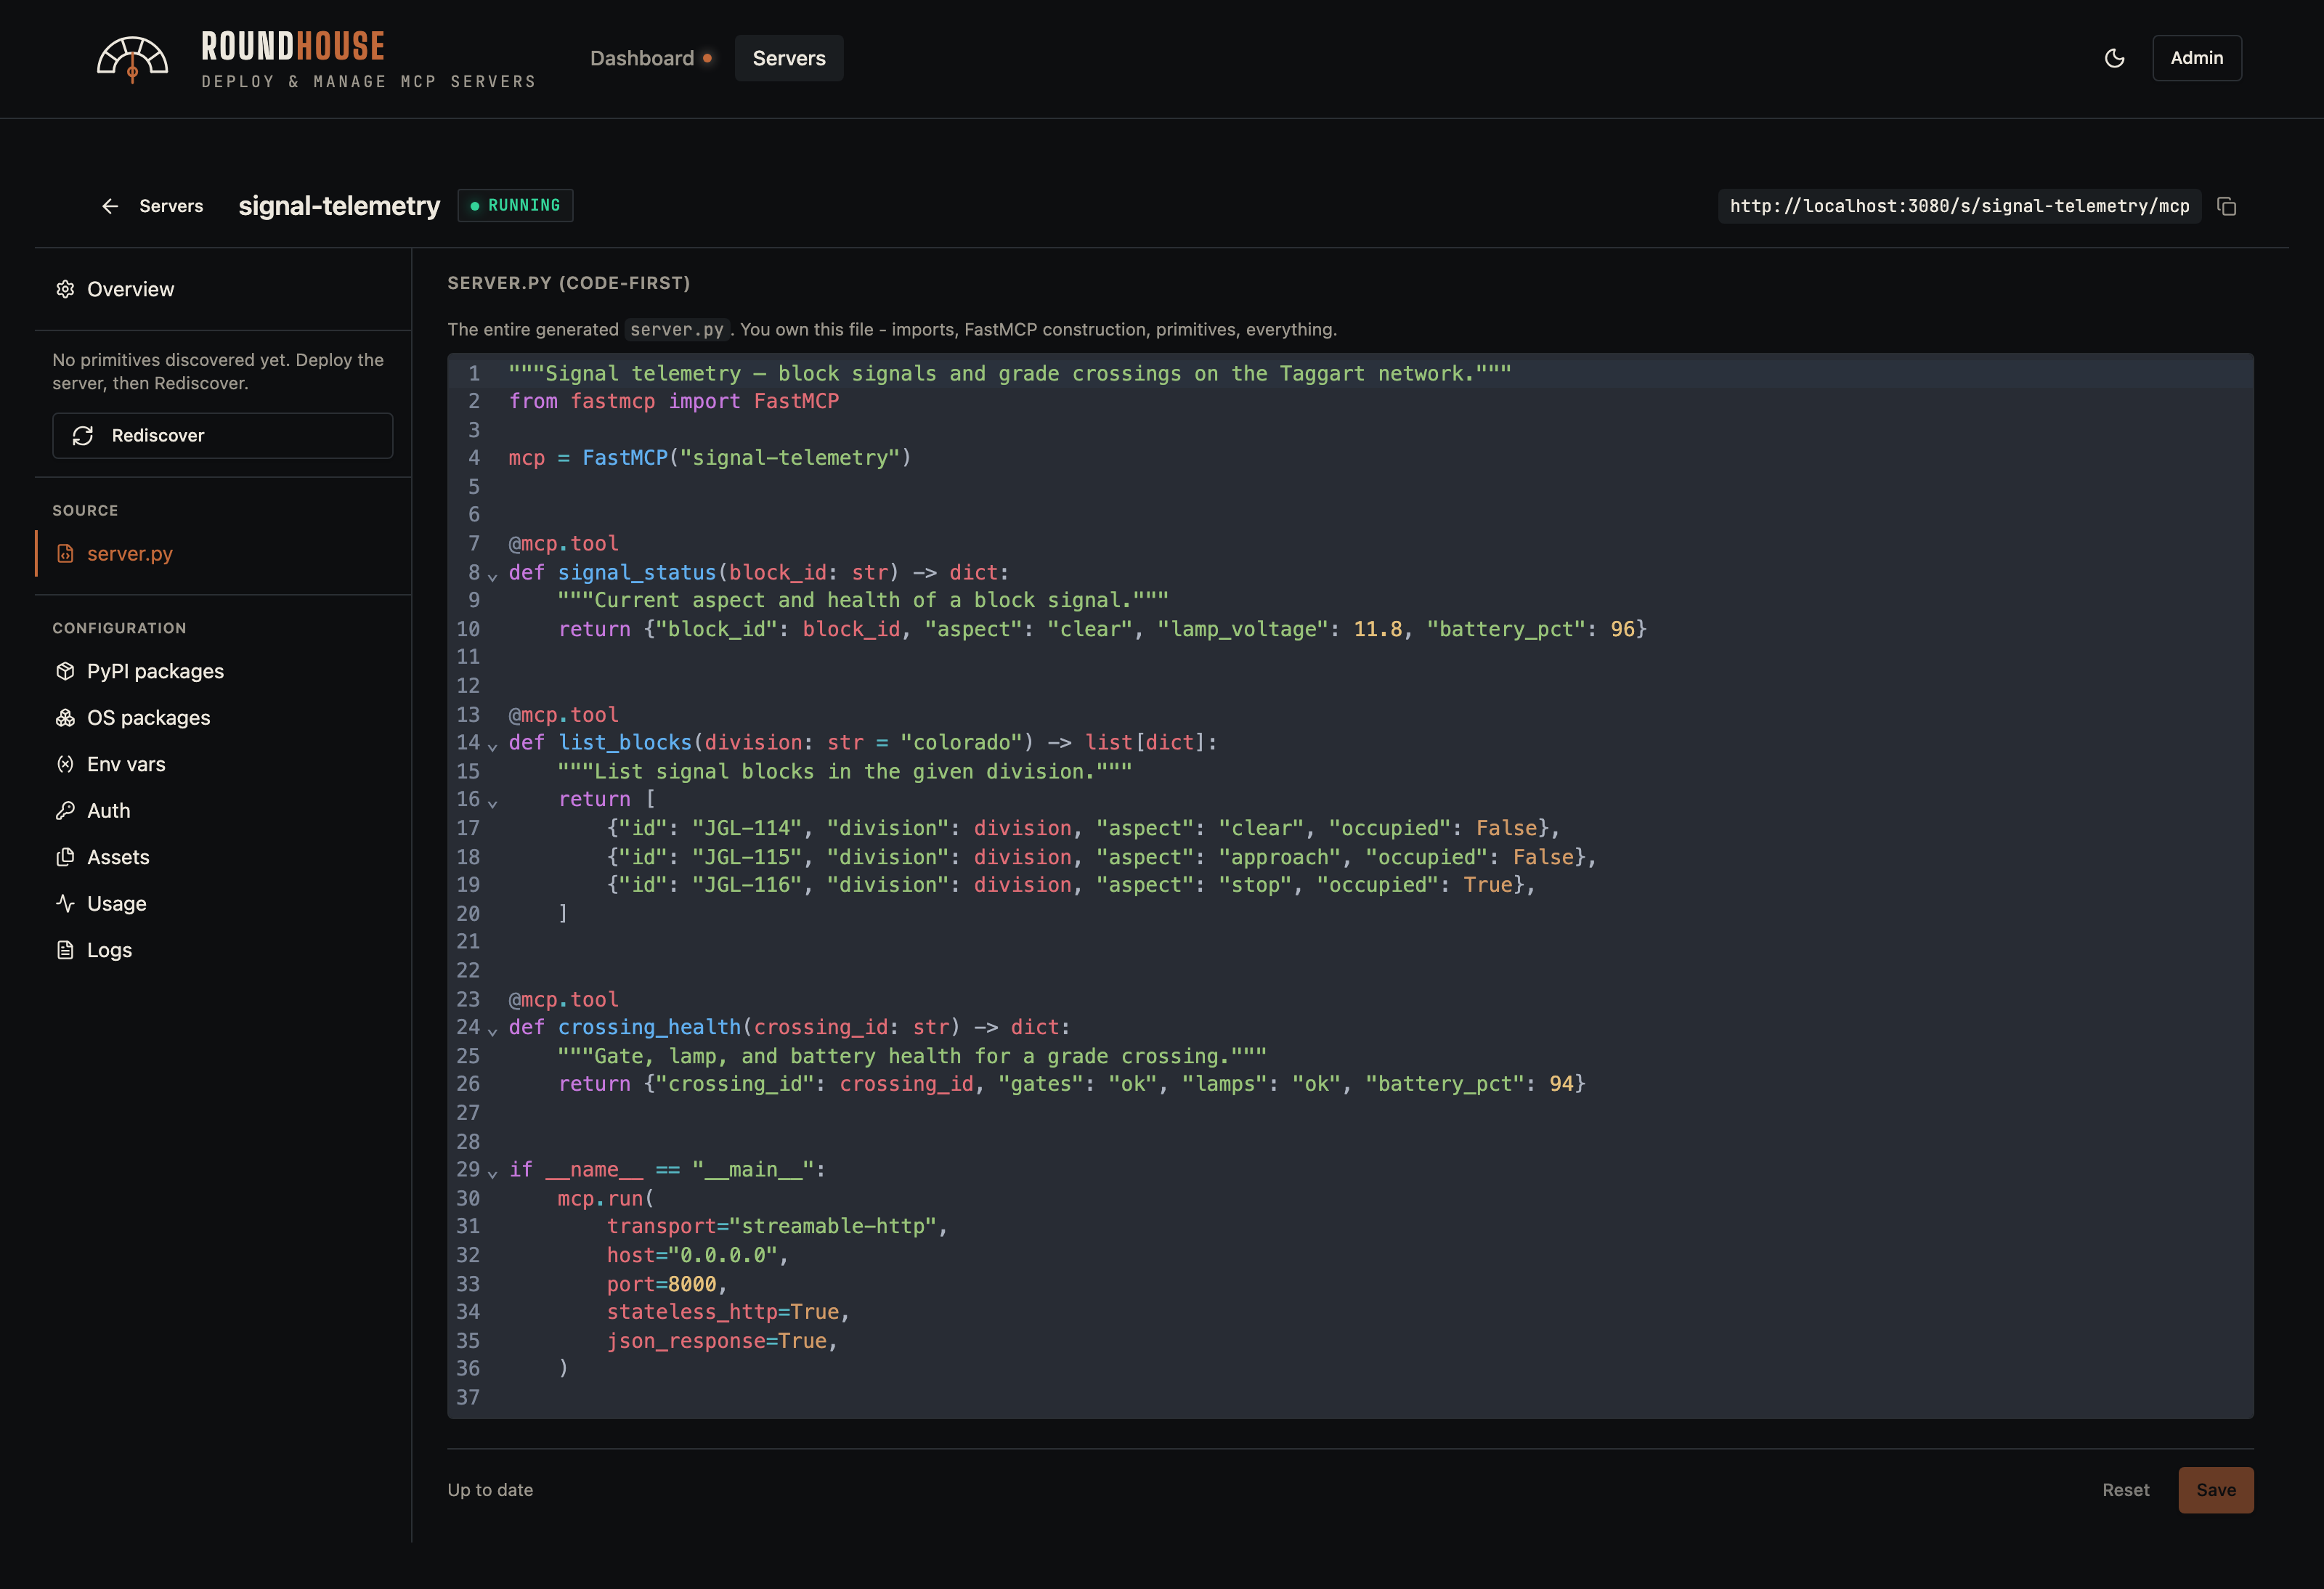2324x1589 pixels.
Task: Click the Usage activity icon
Action: pos(65,904)
